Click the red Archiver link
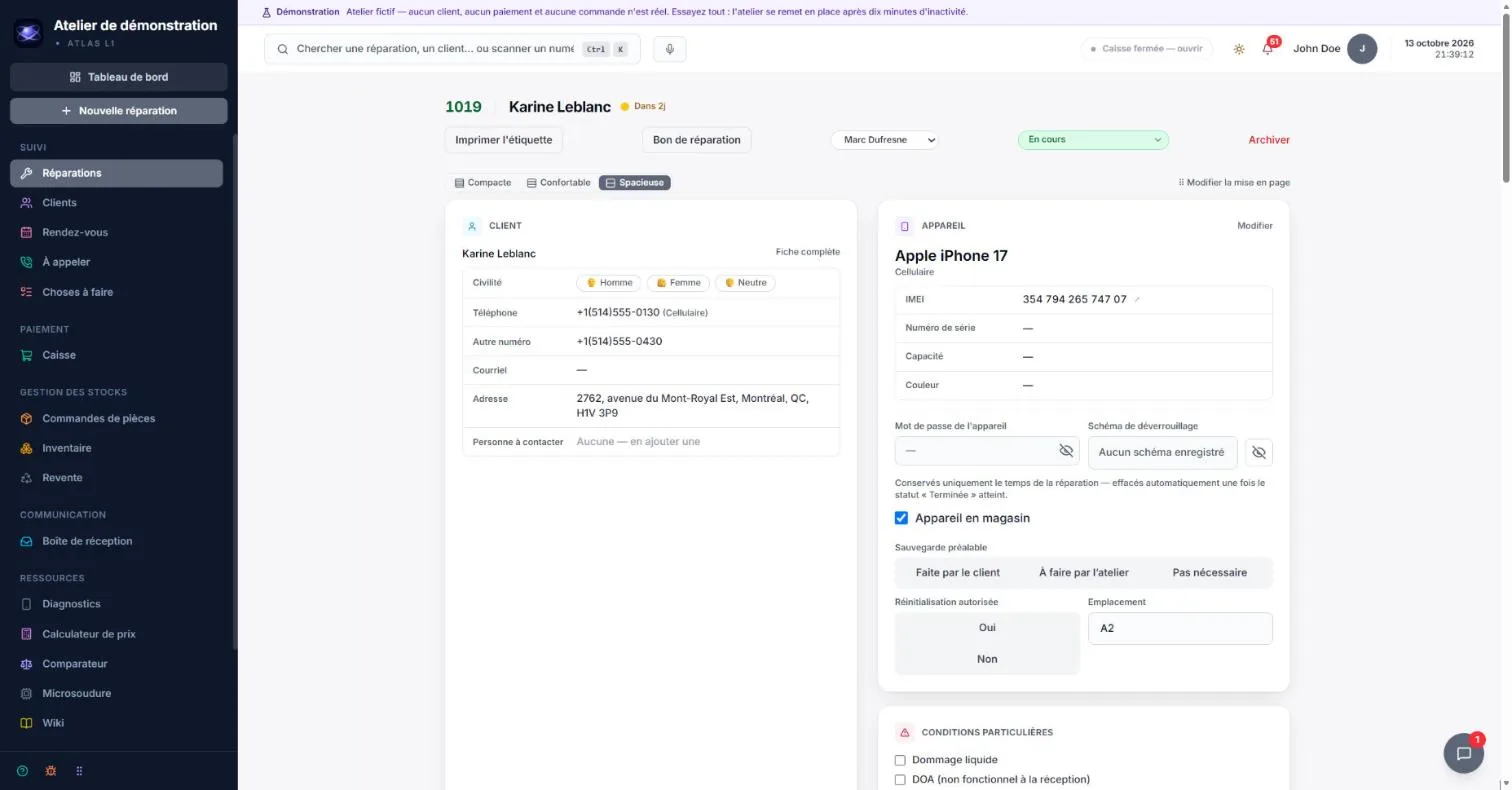1512x790 pixels. click(x=1269, y=140)
